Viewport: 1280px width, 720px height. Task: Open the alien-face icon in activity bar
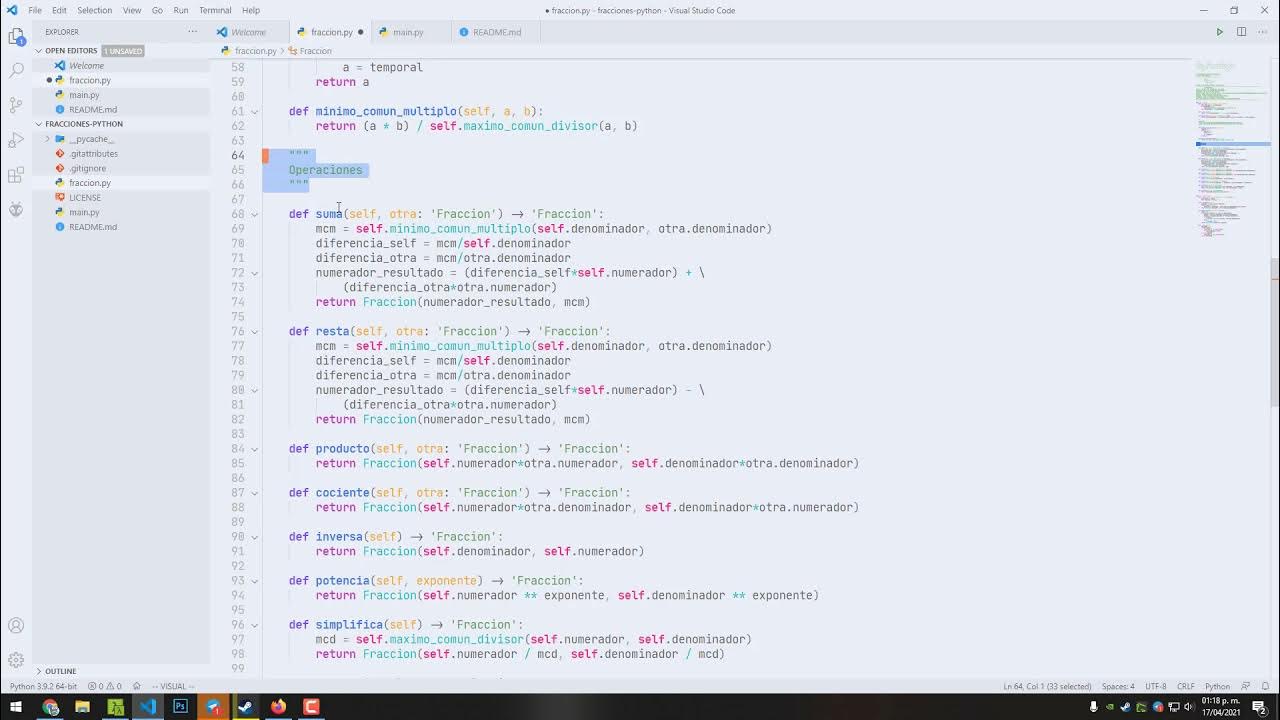coord(16,209)
